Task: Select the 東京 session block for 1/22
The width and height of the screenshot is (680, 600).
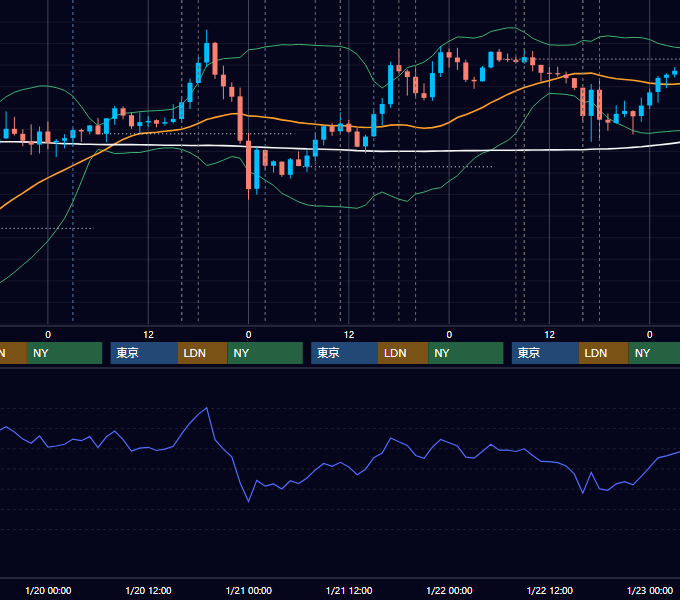Action: pyautogui.click(x=545, y=353)
